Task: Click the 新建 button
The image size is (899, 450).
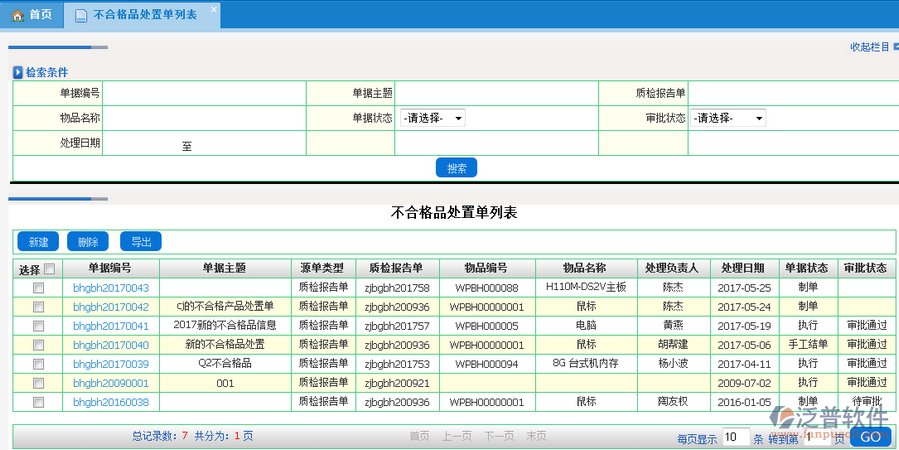Action: (38, 242)
